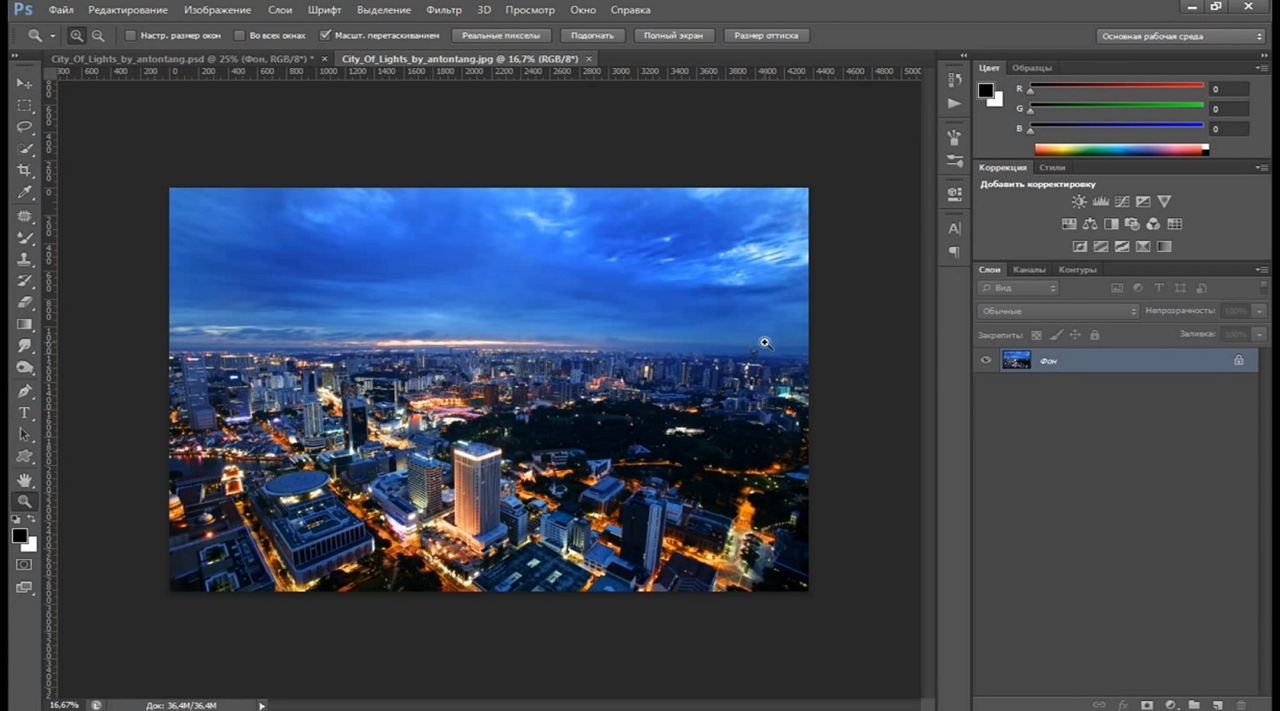Viewport: 1280px width, 711px height.
Task: Select the Smudge/Blur tool
Action: click(25, 346)
